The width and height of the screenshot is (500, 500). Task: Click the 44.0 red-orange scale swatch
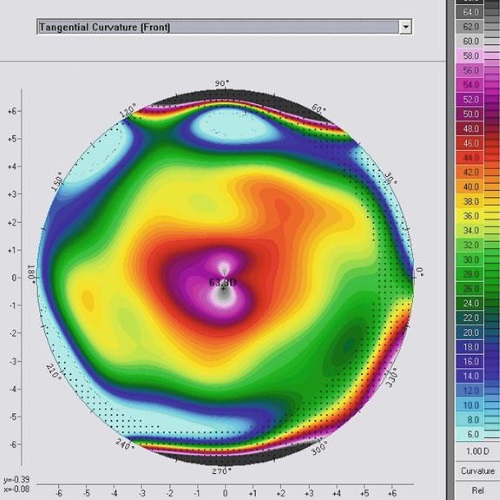click(470, 158)
